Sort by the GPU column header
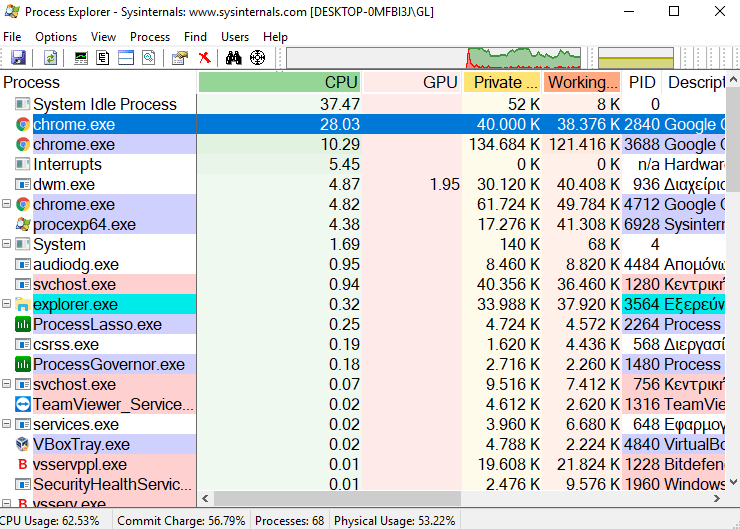 click(412, 82)
